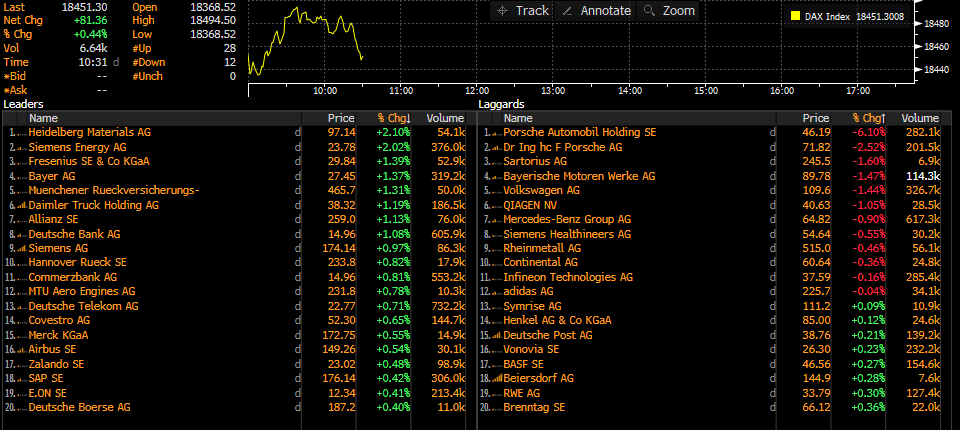The width and height of the screenshot is (960, 430).
Task: Click Deutsche Telekom's 732.2k volume cell
Action: click(x=446, y=306)
